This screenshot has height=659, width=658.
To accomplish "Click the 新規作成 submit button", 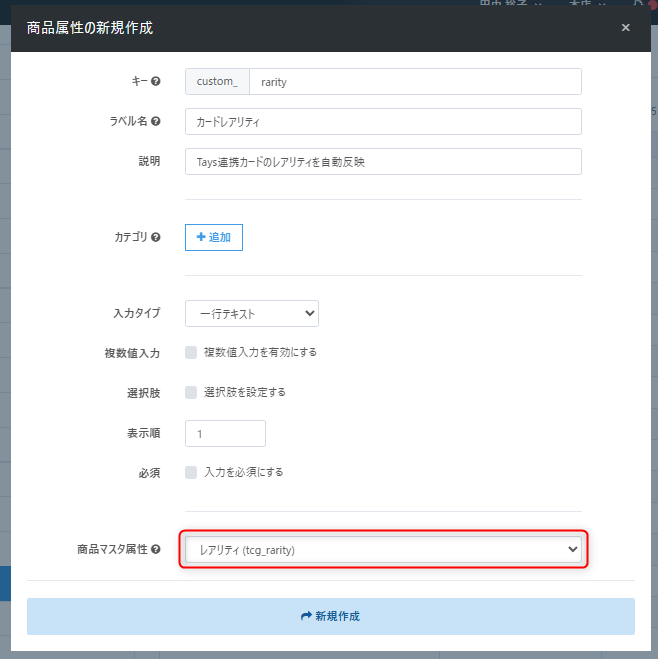I will coord(331,616).
